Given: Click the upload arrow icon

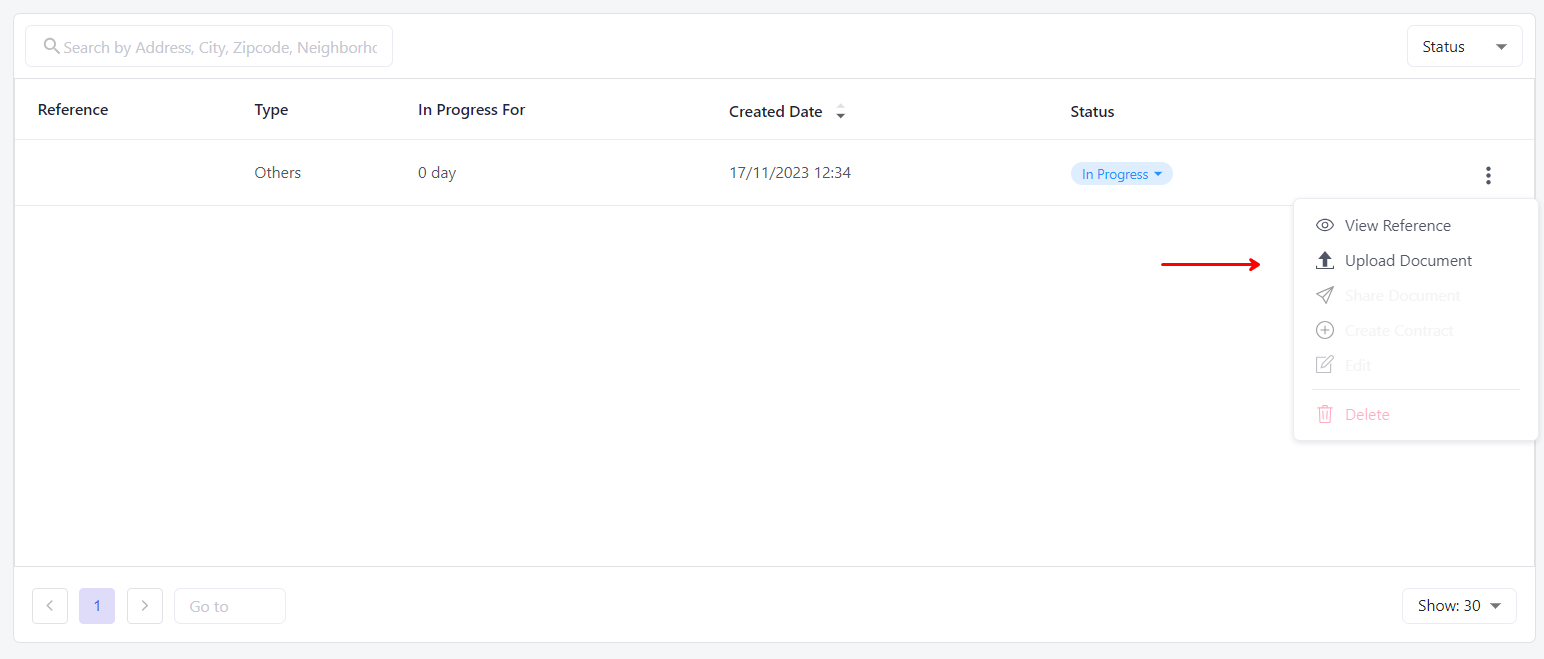Looking at the screenshot, I should point(1325,261).
